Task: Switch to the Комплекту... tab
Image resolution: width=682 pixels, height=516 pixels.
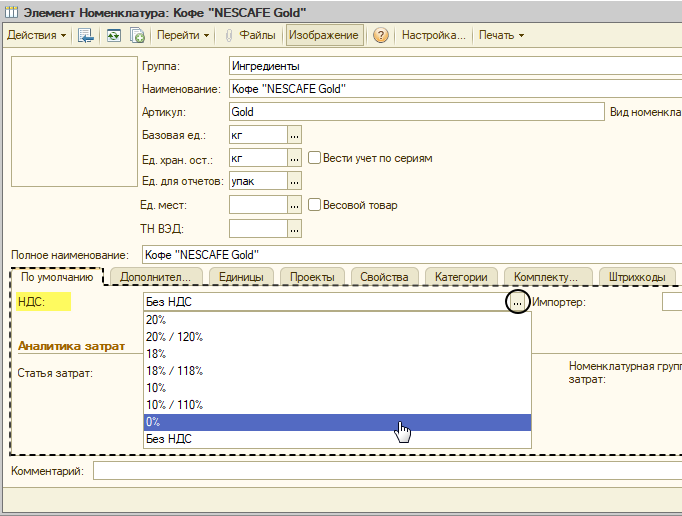Action: (x=546, y=277)
